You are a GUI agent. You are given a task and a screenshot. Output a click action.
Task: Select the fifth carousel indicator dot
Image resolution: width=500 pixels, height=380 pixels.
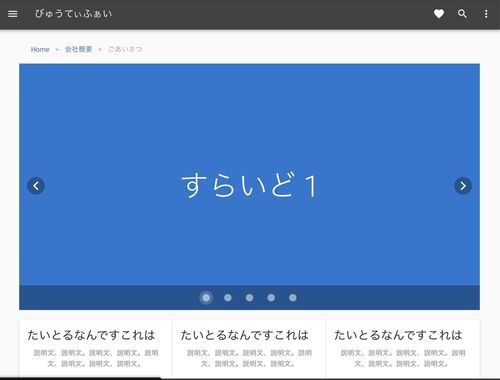click(x=293, y=298)
